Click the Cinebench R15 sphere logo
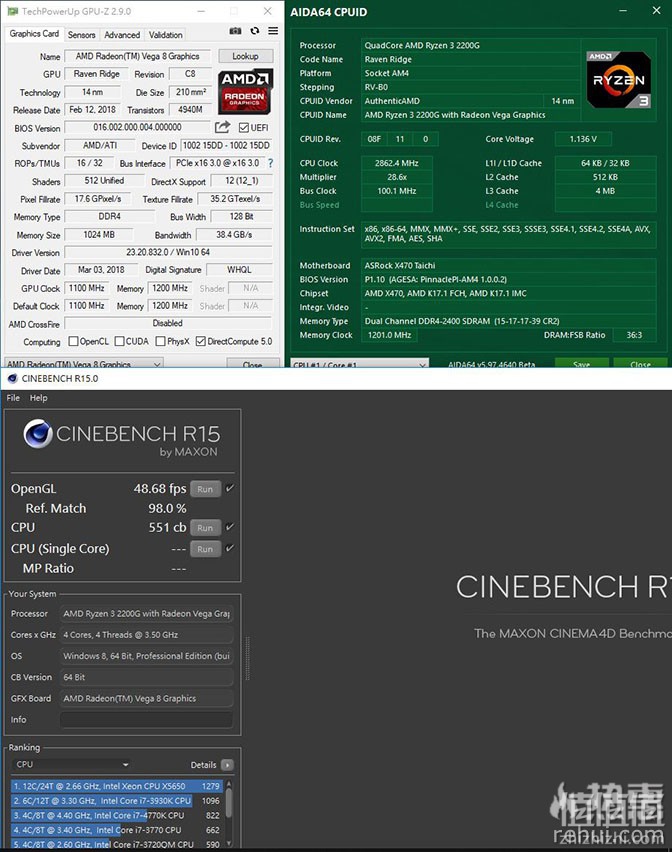 click(37, 434)
